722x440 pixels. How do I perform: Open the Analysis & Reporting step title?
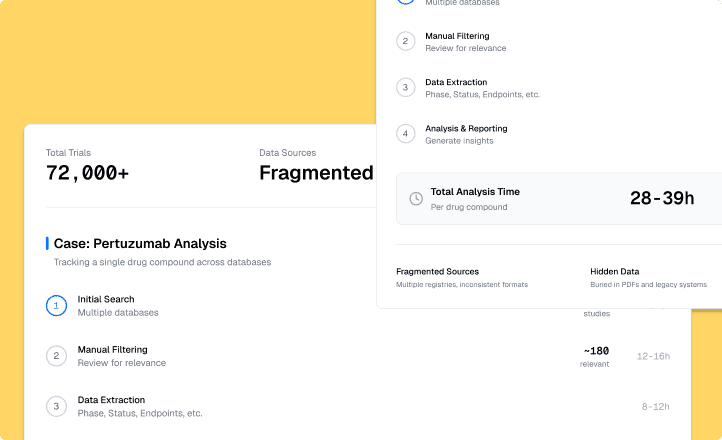click(x=466, y=128)
